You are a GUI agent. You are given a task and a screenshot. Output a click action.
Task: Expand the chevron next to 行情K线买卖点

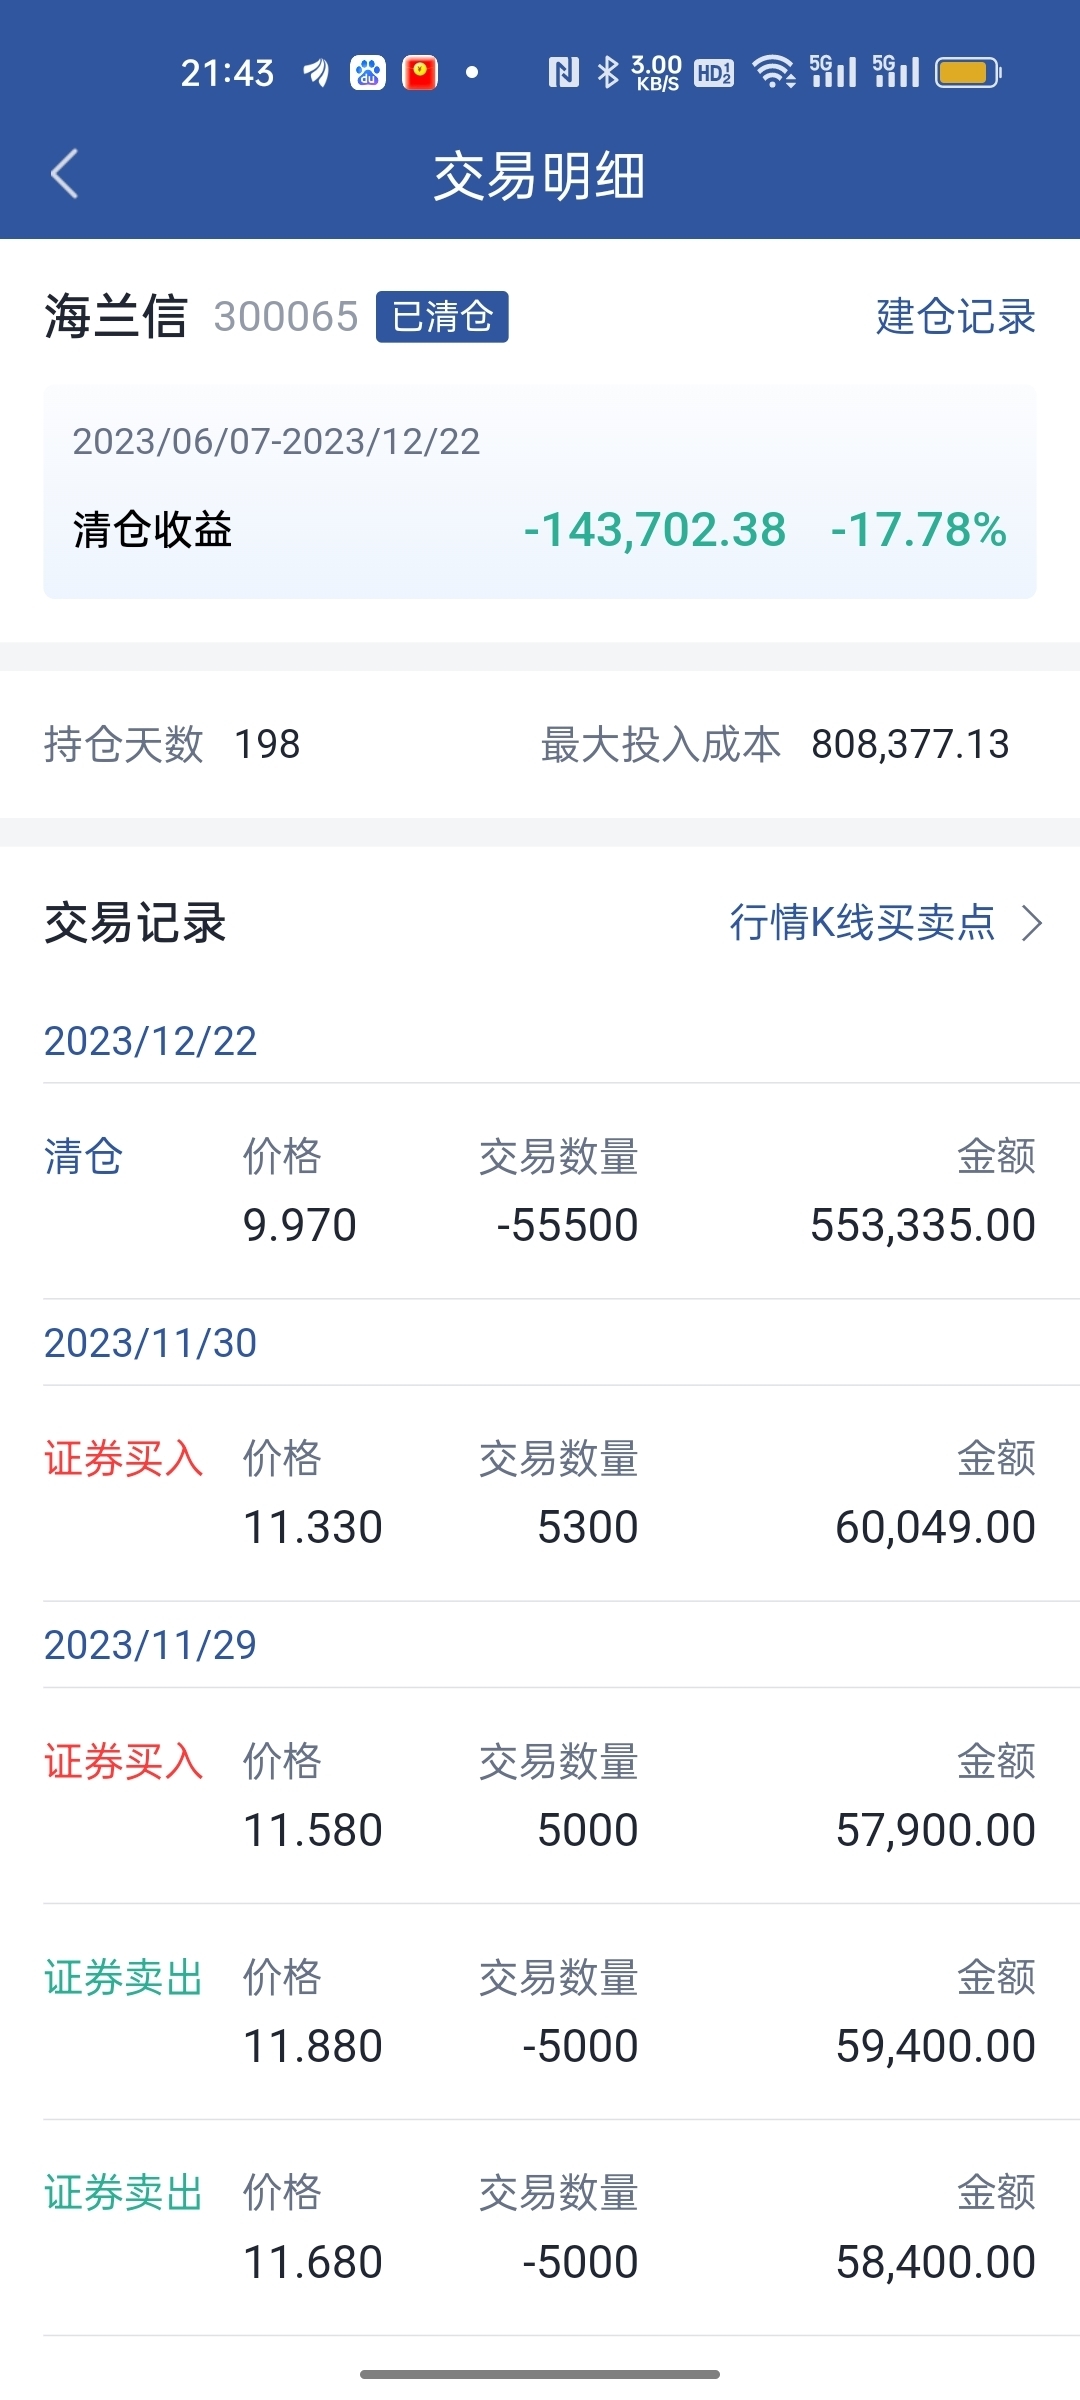[1032, 923]
